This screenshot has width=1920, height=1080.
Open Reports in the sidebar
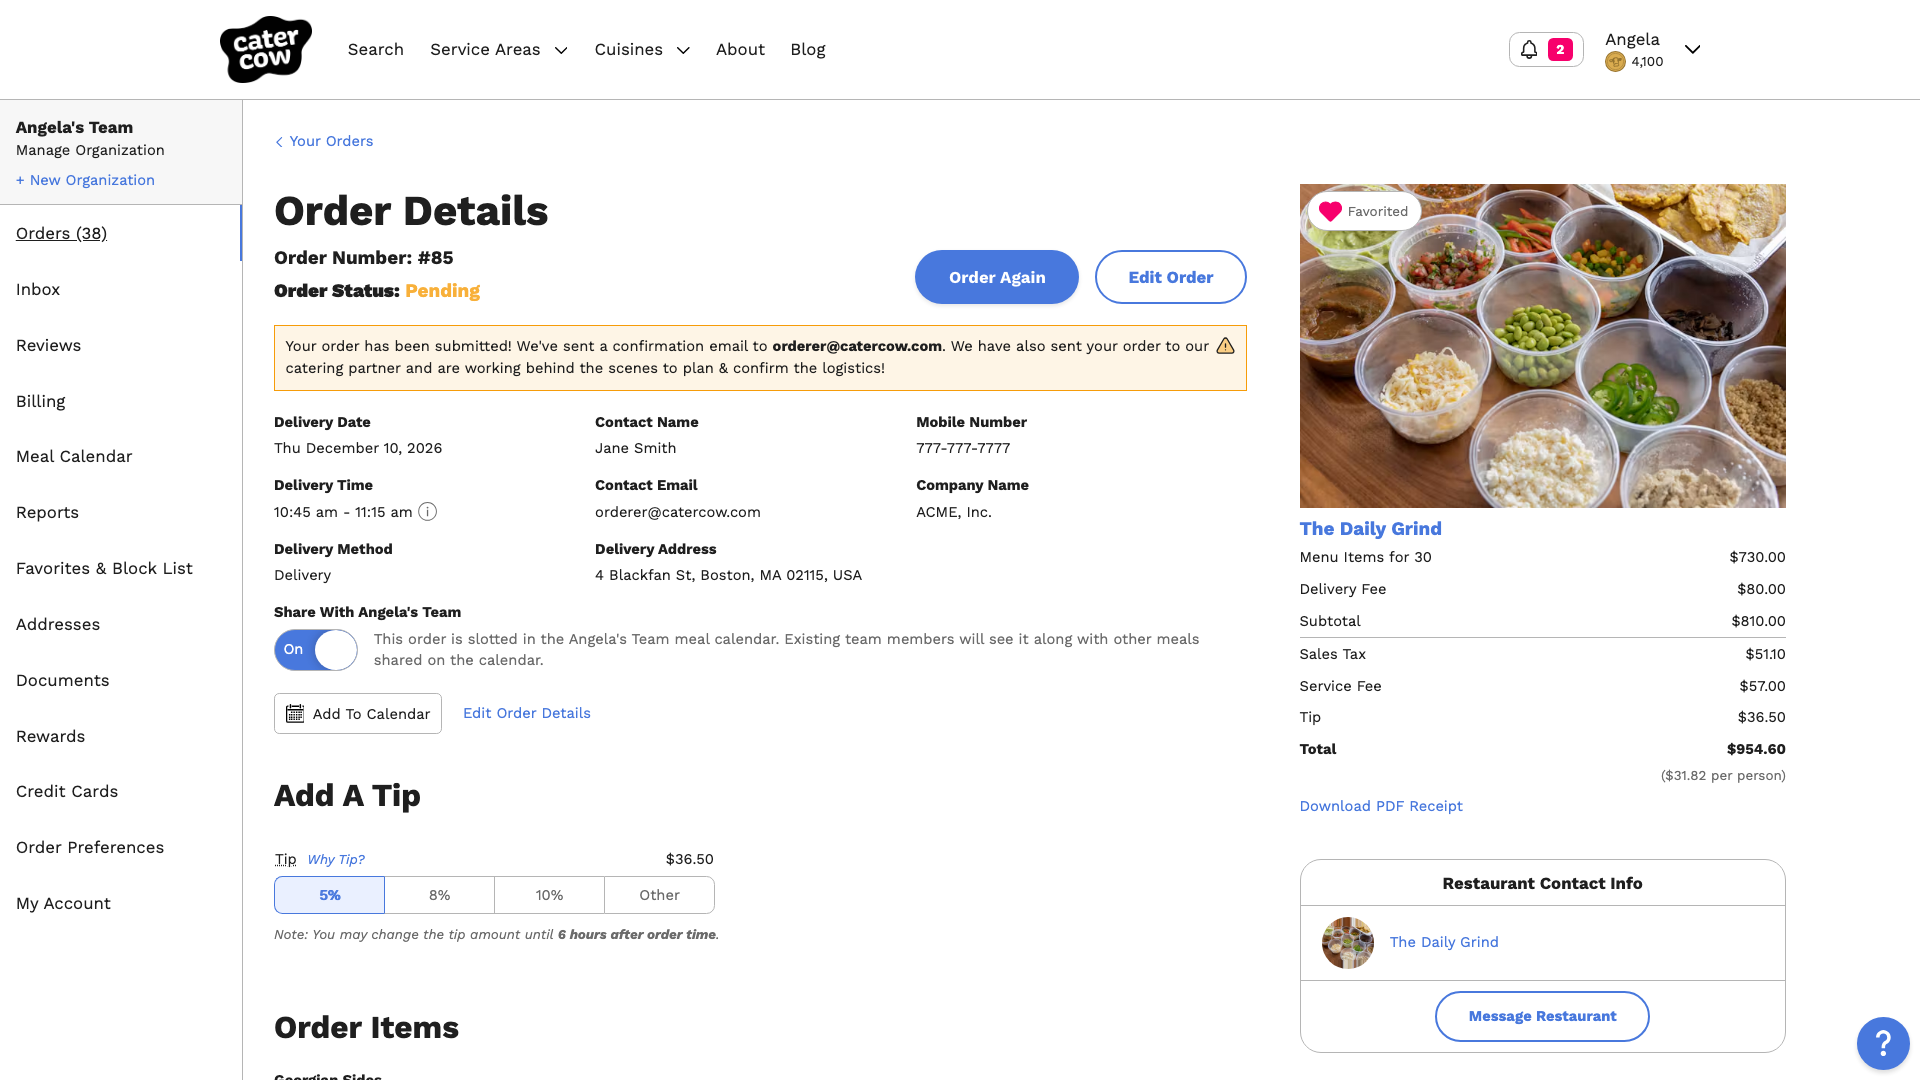[47, 512]
